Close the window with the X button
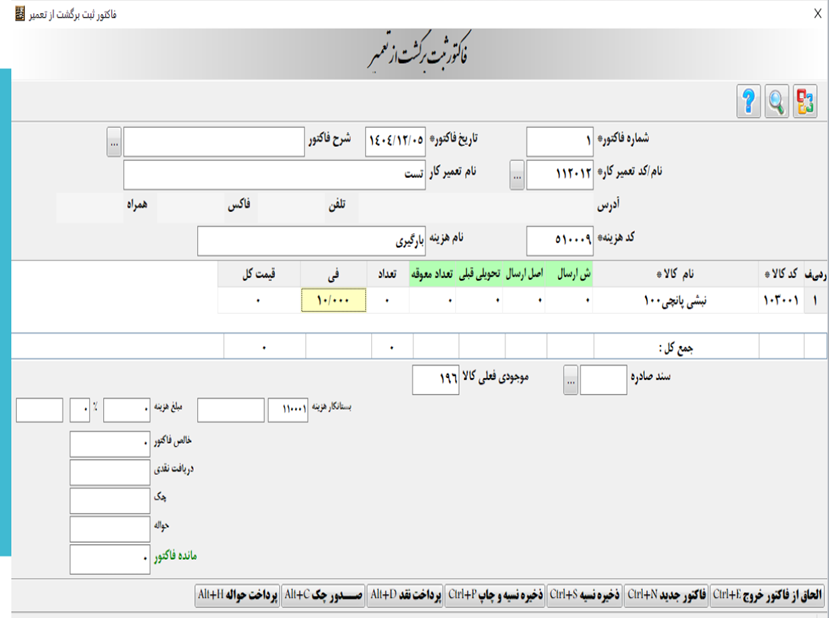The image size is (829, 618). (x=817, y=14)
